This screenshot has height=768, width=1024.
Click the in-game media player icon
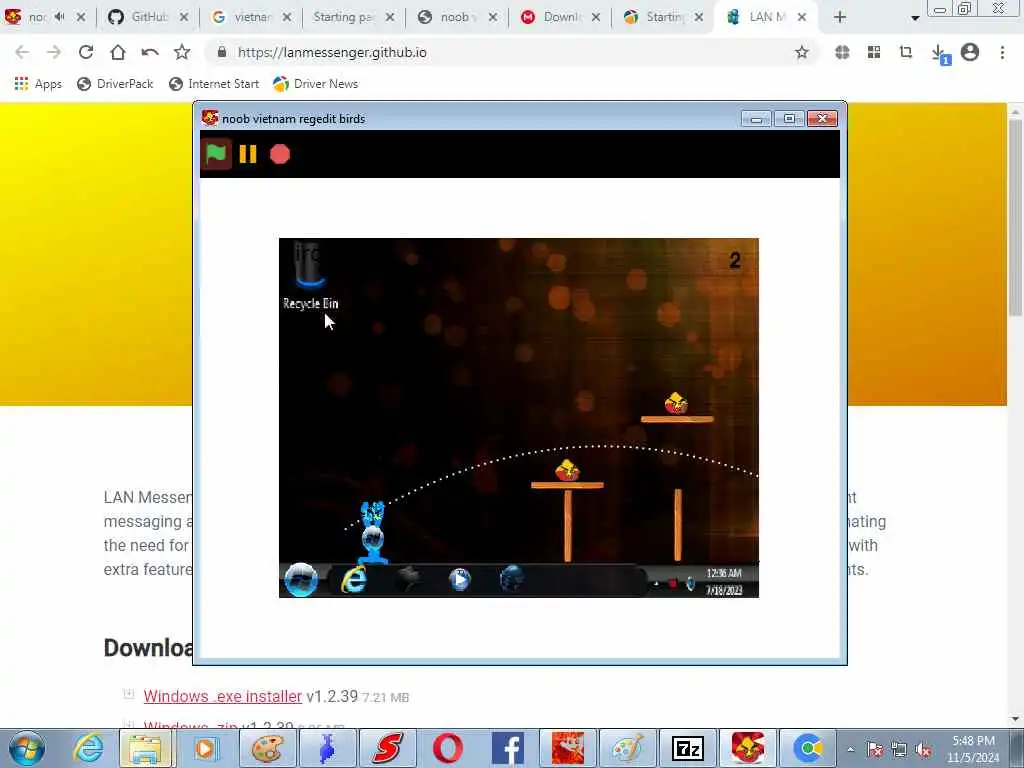[460, 579]
